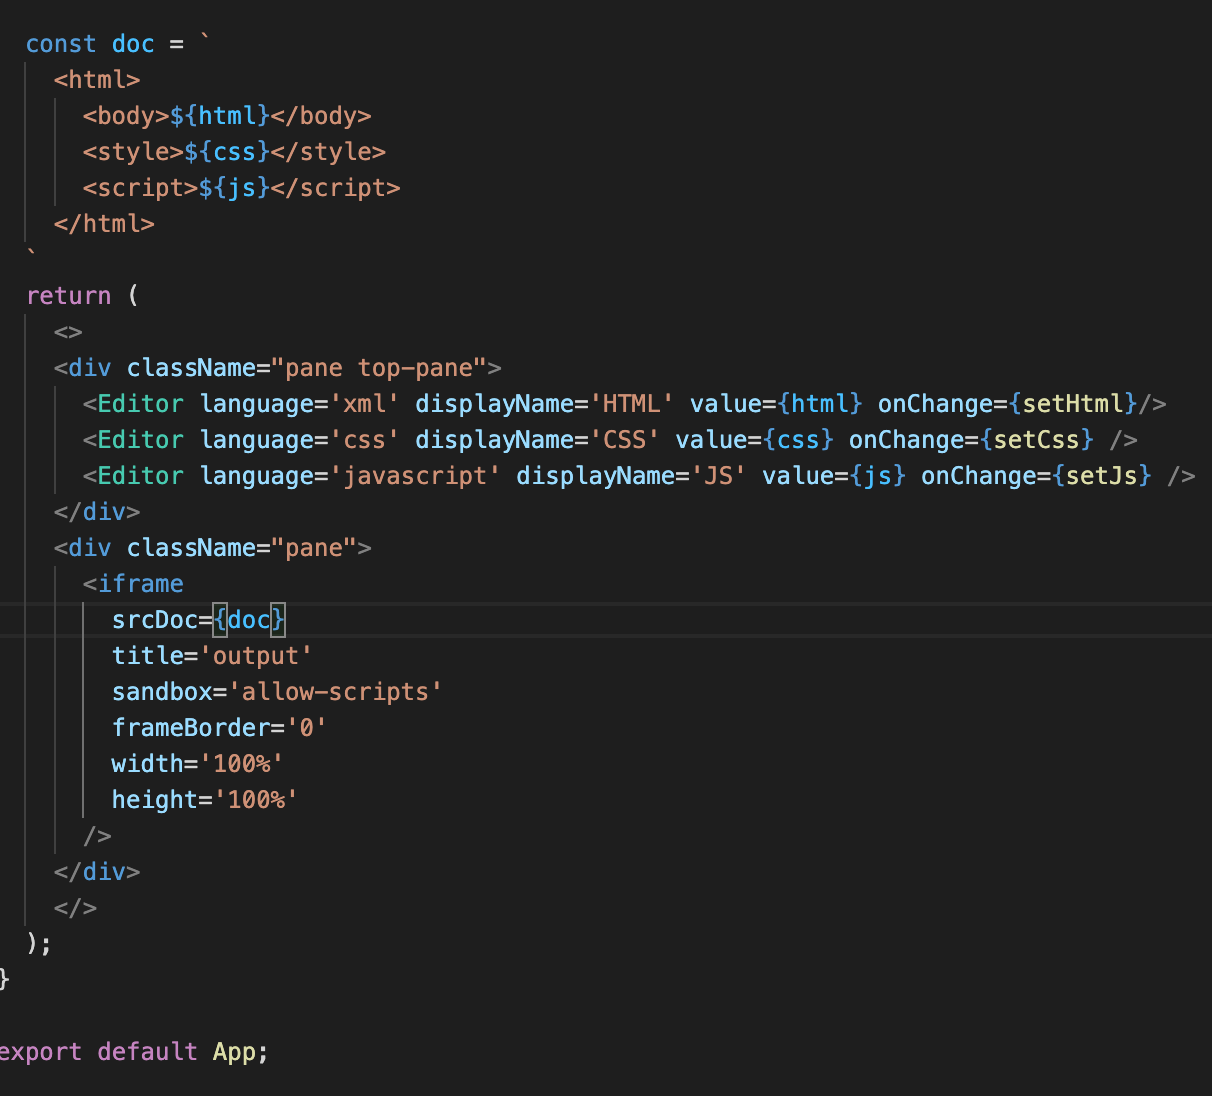The width and height of the screenshot is (1212, 1096).
Task: Click 'srcDoc' attribute on the iframe
Action: (155, 620)
